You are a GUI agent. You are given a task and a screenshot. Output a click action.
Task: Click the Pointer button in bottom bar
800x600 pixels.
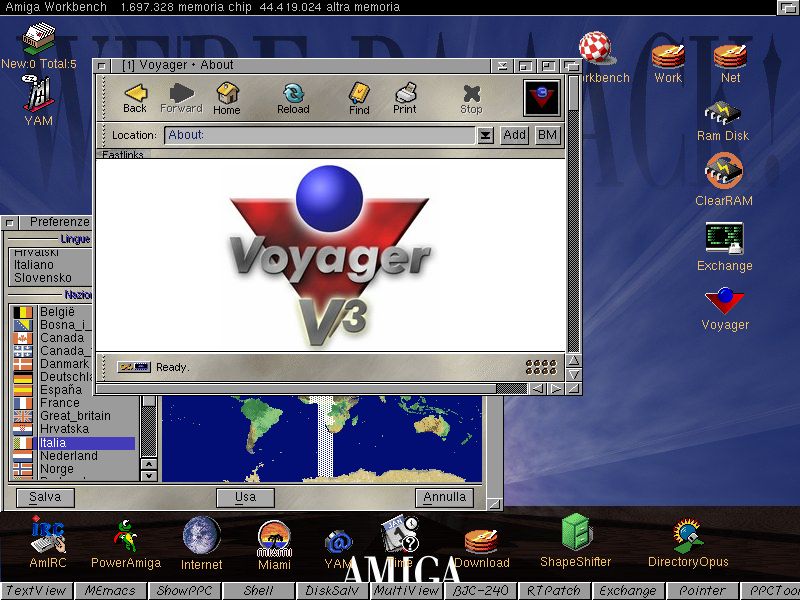point(702,591)
